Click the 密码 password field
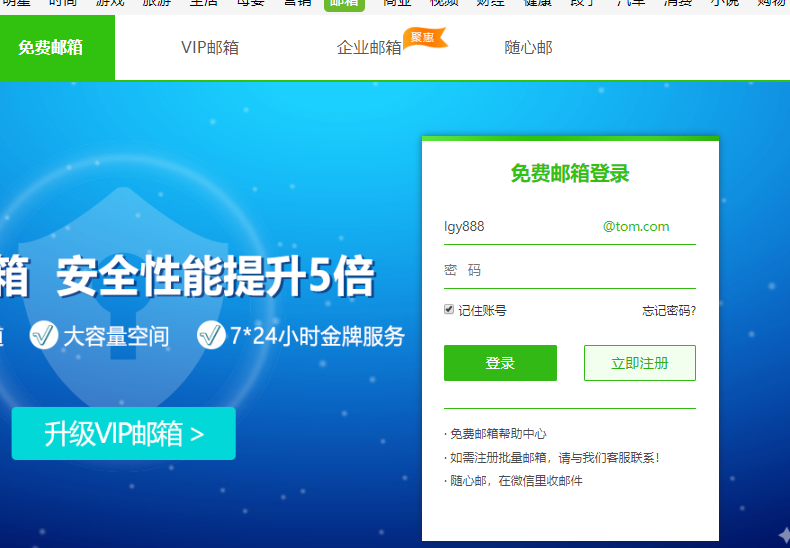Image resolution: width=790 pixels, height=548 pixels. (570, 270)
